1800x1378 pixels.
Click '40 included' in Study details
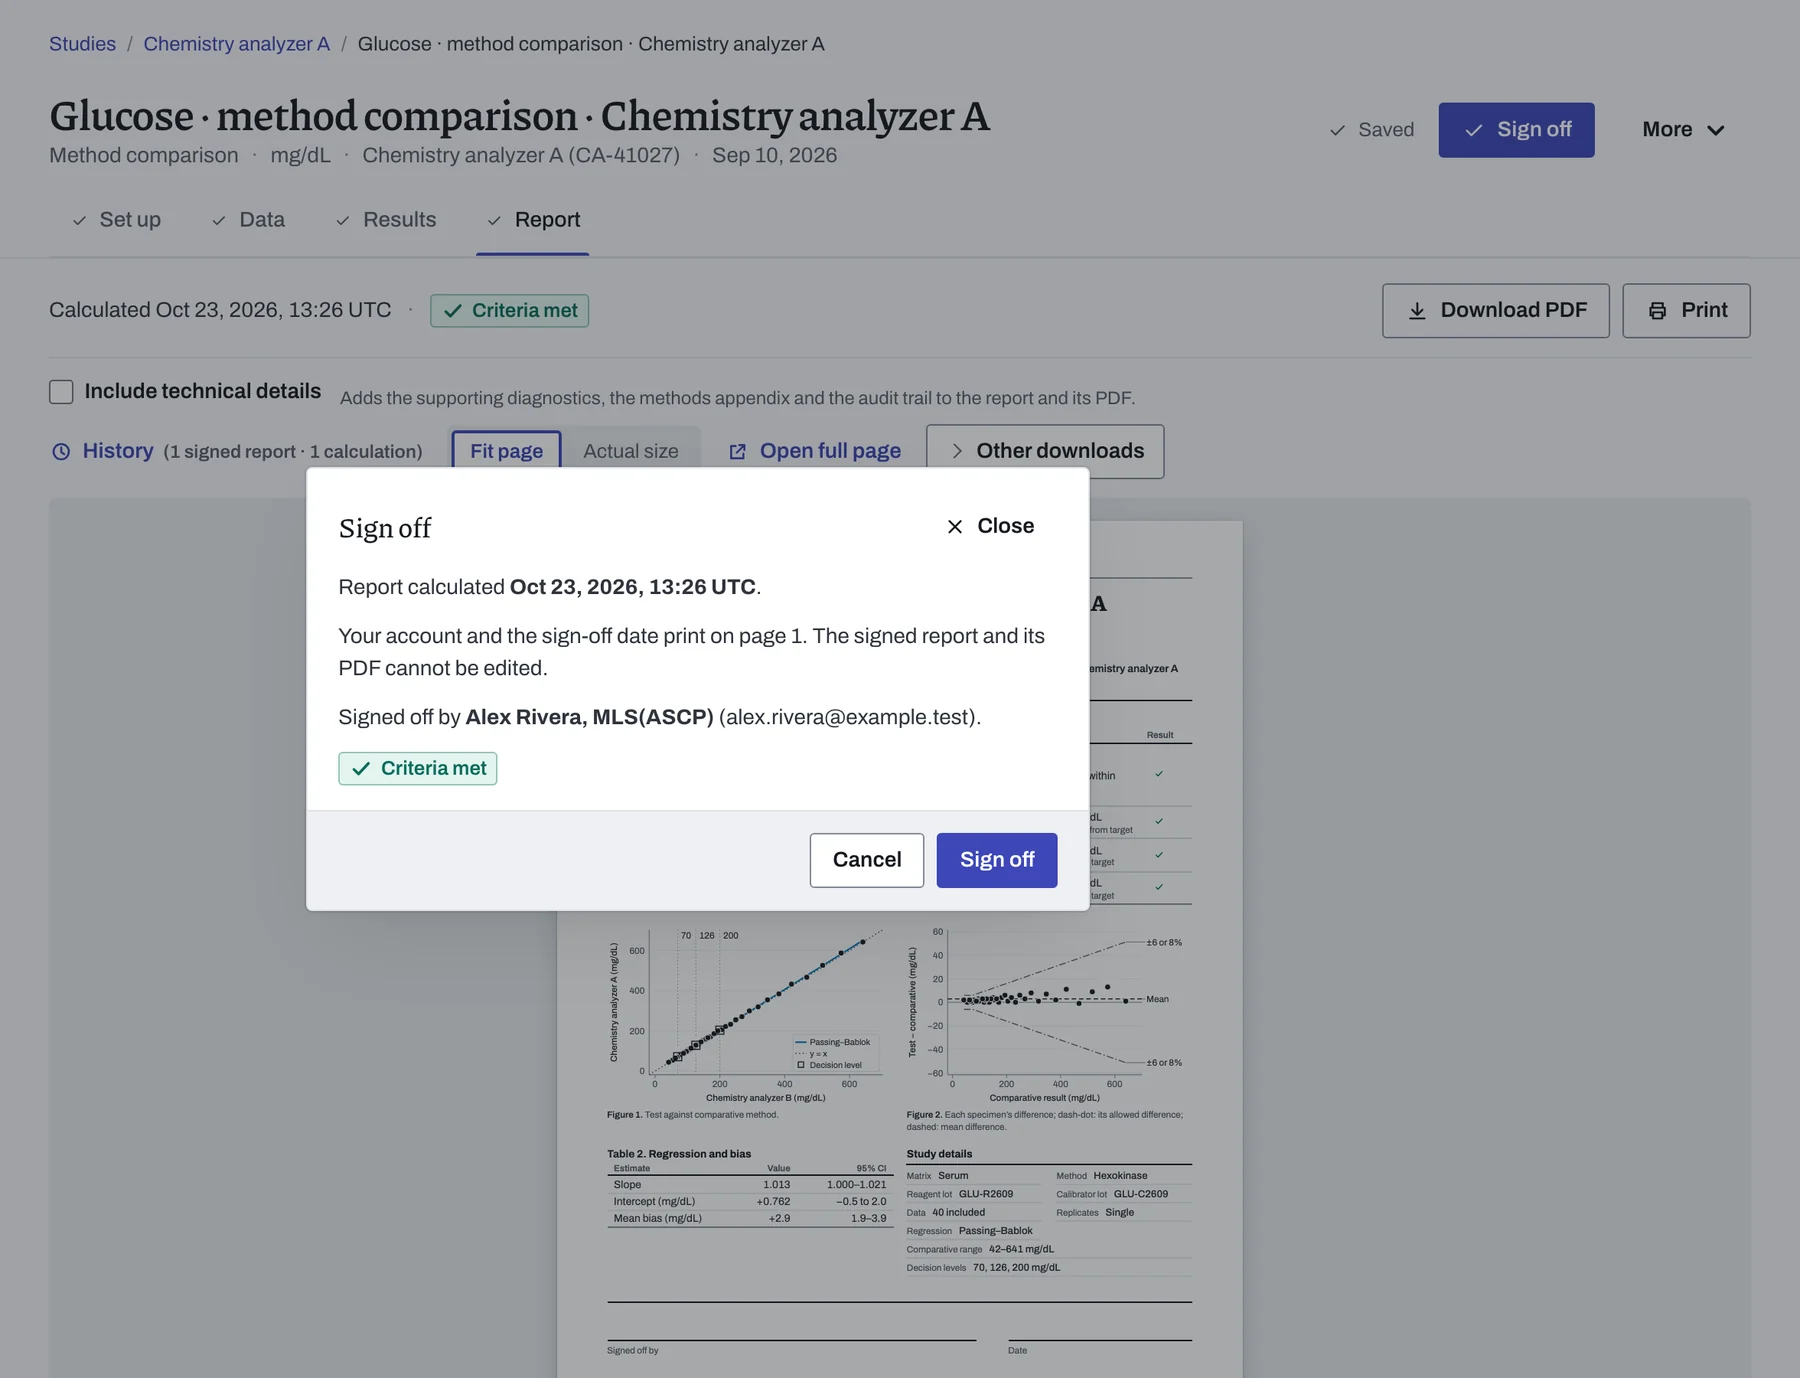tap(958, 1213)
